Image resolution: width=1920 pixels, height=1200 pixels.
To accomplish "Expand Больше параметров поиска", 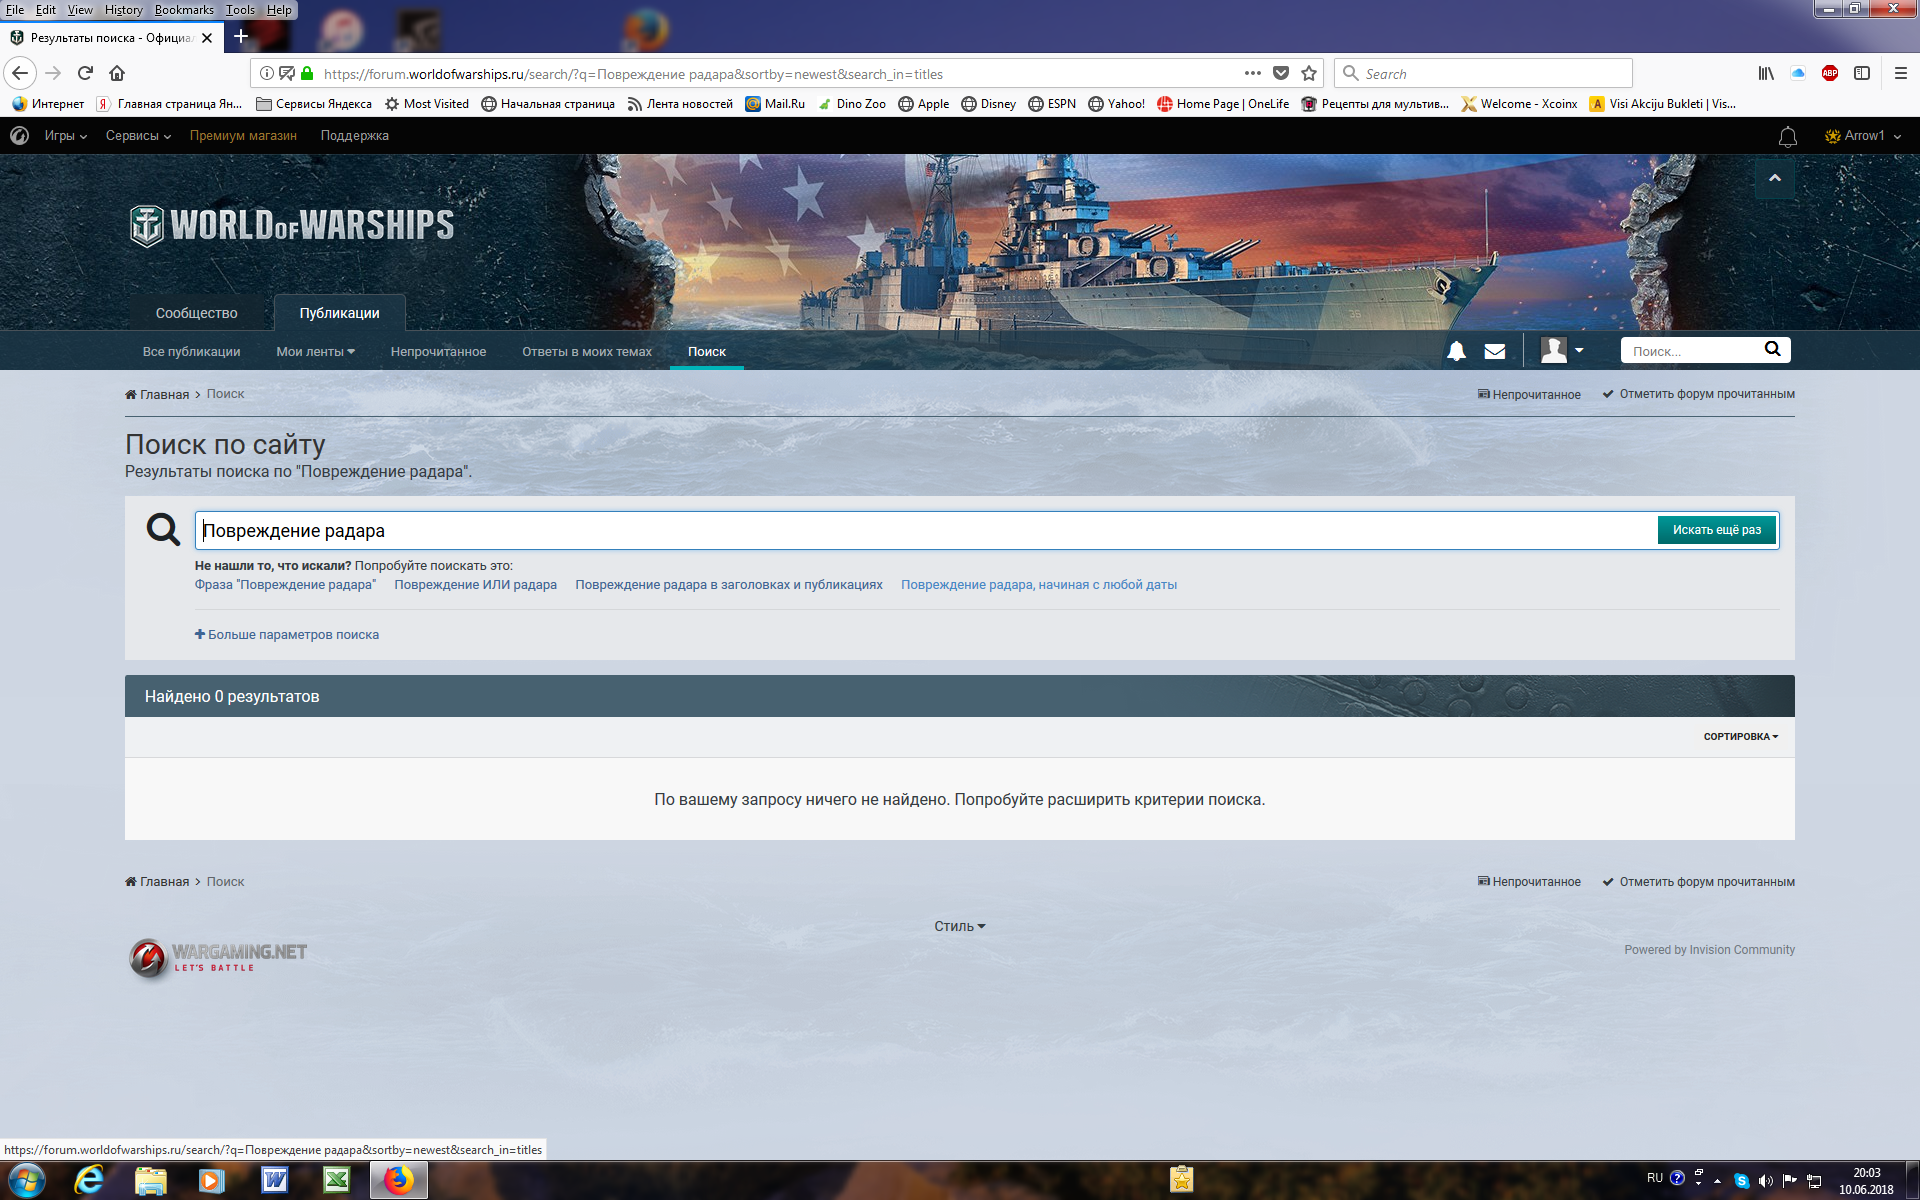I will [x=286, y=634].
